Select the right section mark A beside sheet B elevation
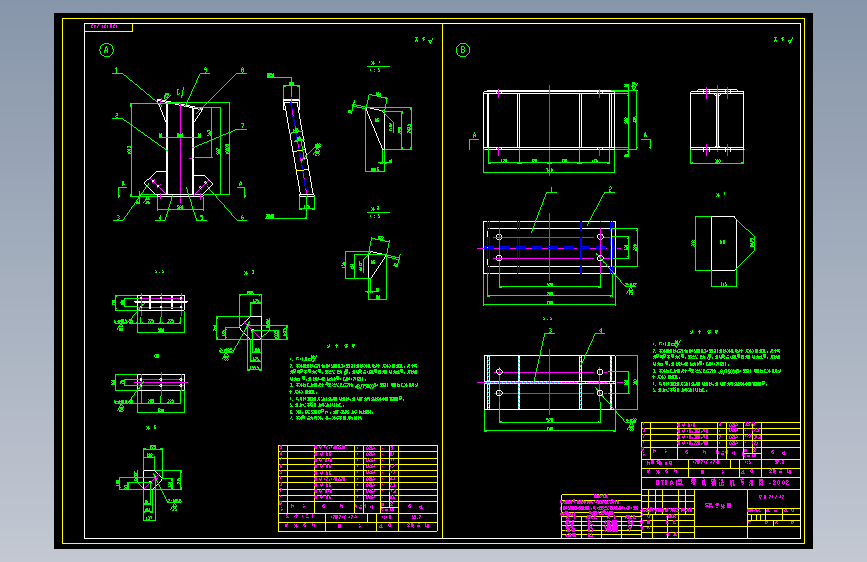 click(x=645, y=141)
